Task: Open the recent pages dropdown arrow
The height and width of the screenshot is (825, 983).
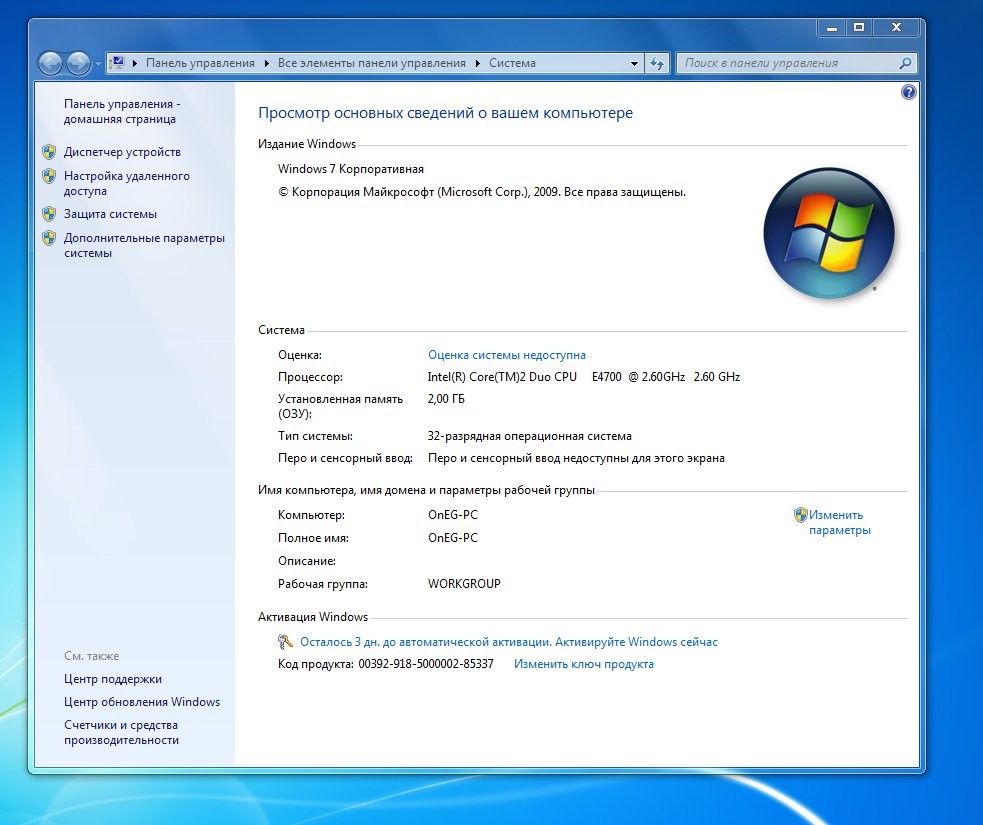Action: pyautogui.click(x=98, y=64)
